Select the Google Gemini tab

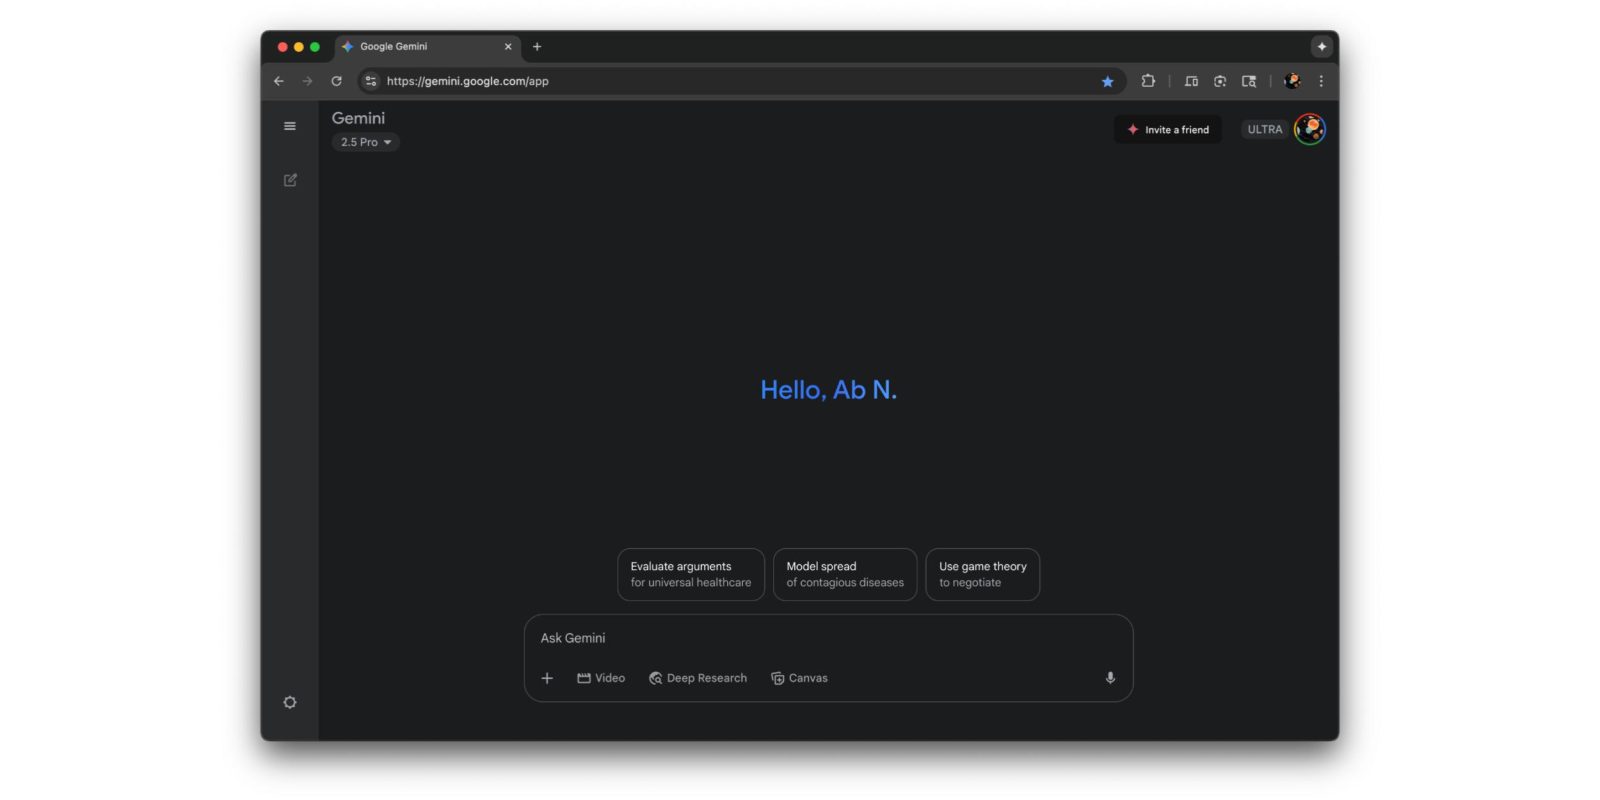[420, 47]
